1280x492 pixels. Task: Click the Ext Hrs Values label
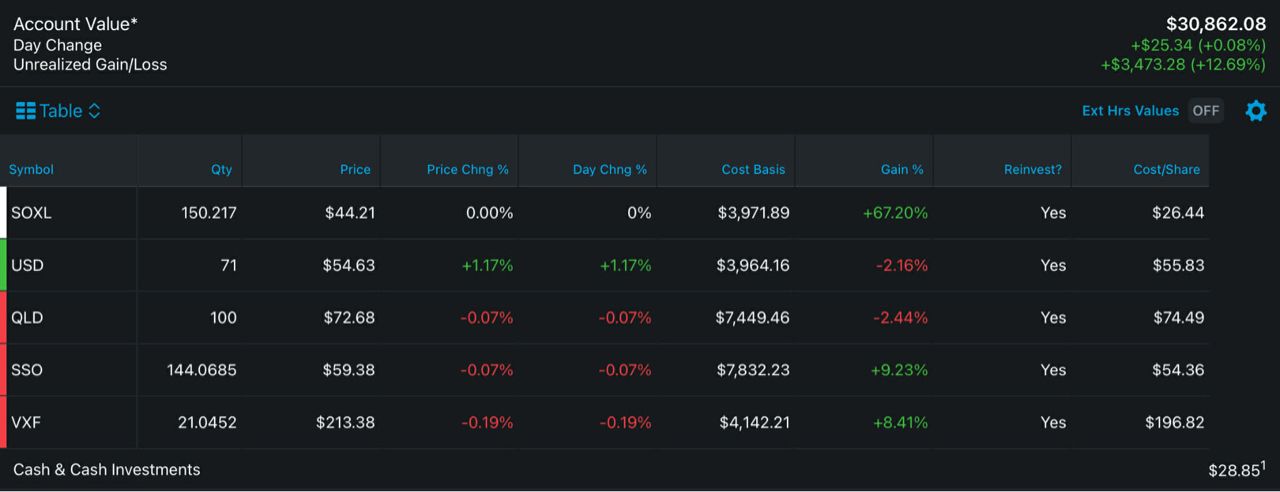(1130, 111)
